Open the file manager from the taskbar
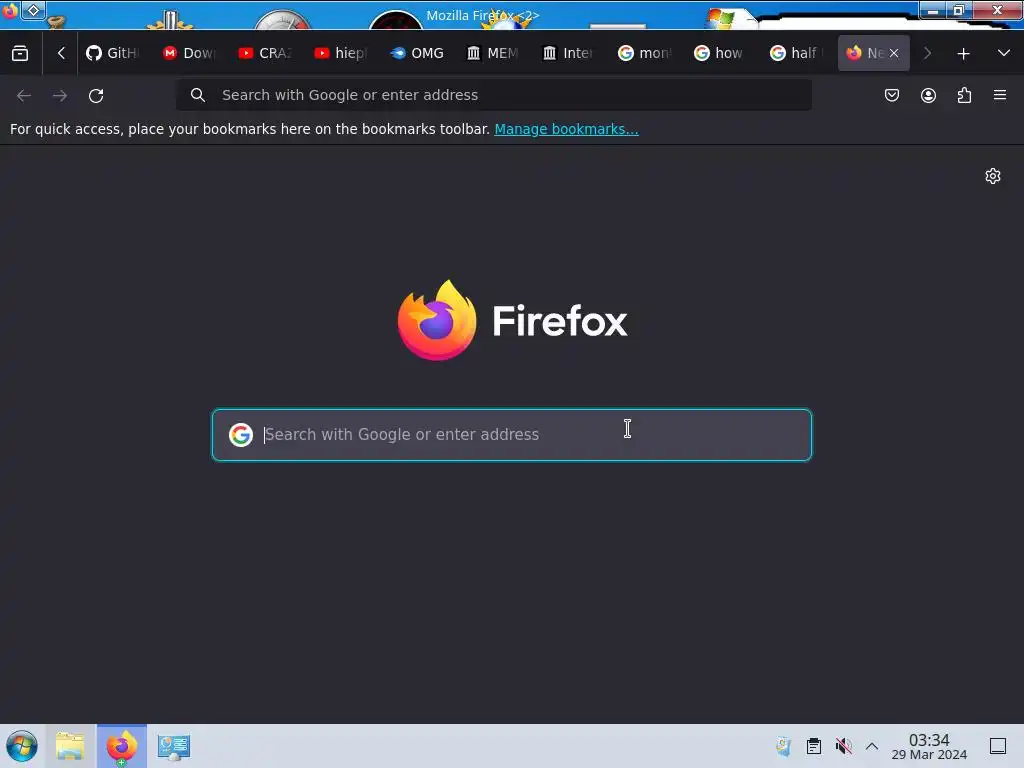Image resolution: width=1024 pixels, height=768 pixels. [71, 746]
